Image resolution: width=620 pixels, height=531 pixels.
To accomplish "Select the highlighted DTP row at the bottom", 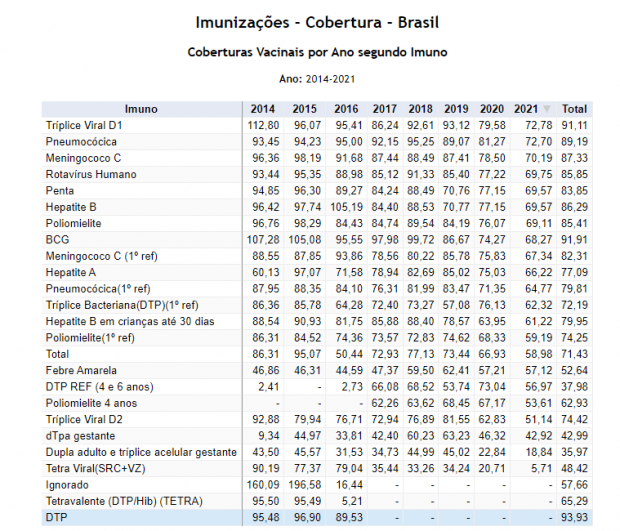I will 56,516.
